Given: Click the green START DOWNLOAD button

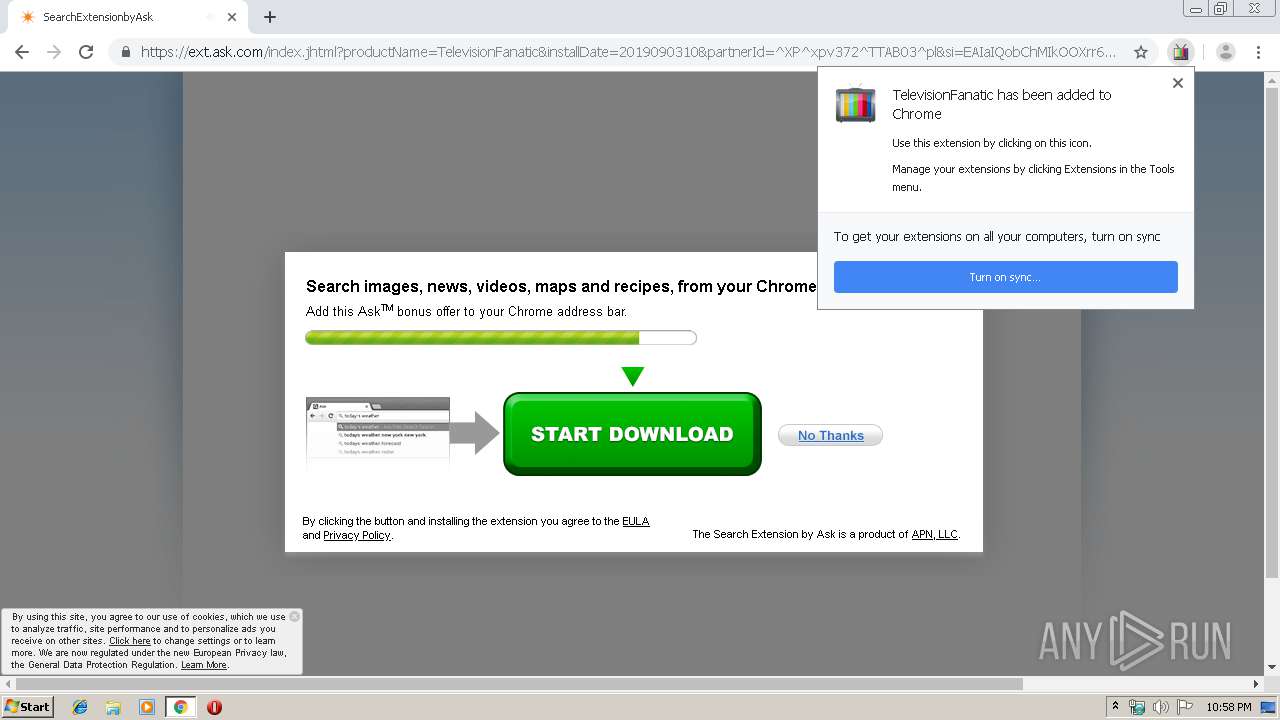Looking at the screenshot, I should click(632, 434).
